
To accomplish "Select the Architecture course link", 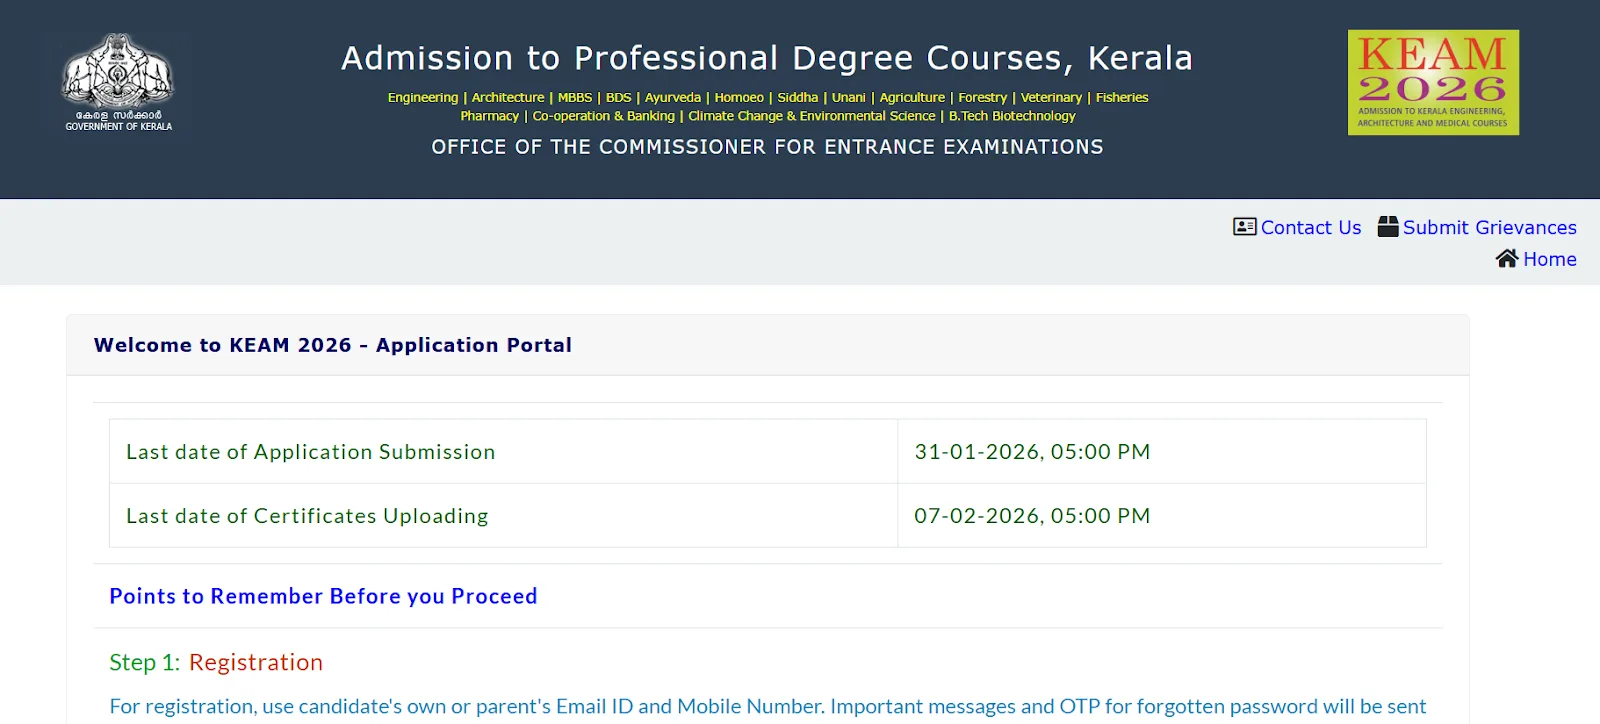I will 508,97.
